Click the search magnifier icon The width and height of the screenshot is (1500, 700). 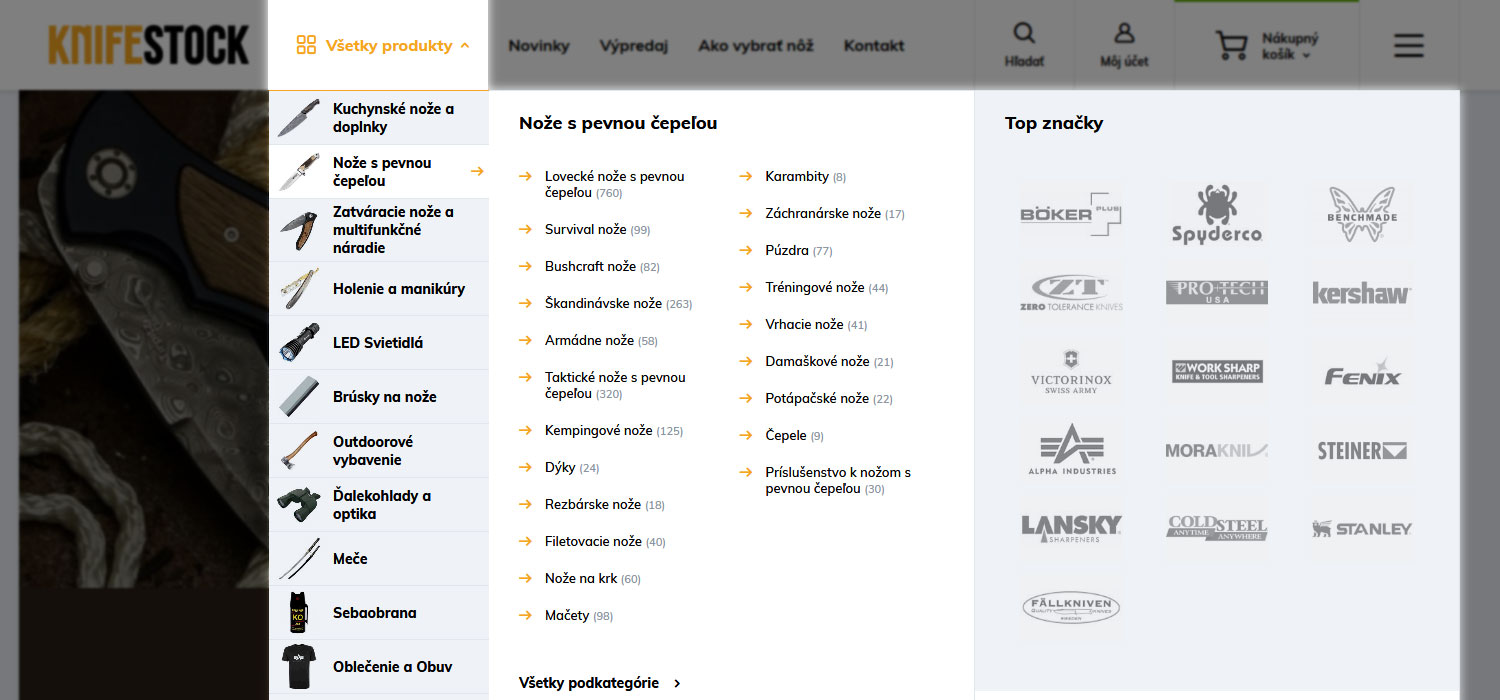pyautogui.click(x=1024, y=33)
